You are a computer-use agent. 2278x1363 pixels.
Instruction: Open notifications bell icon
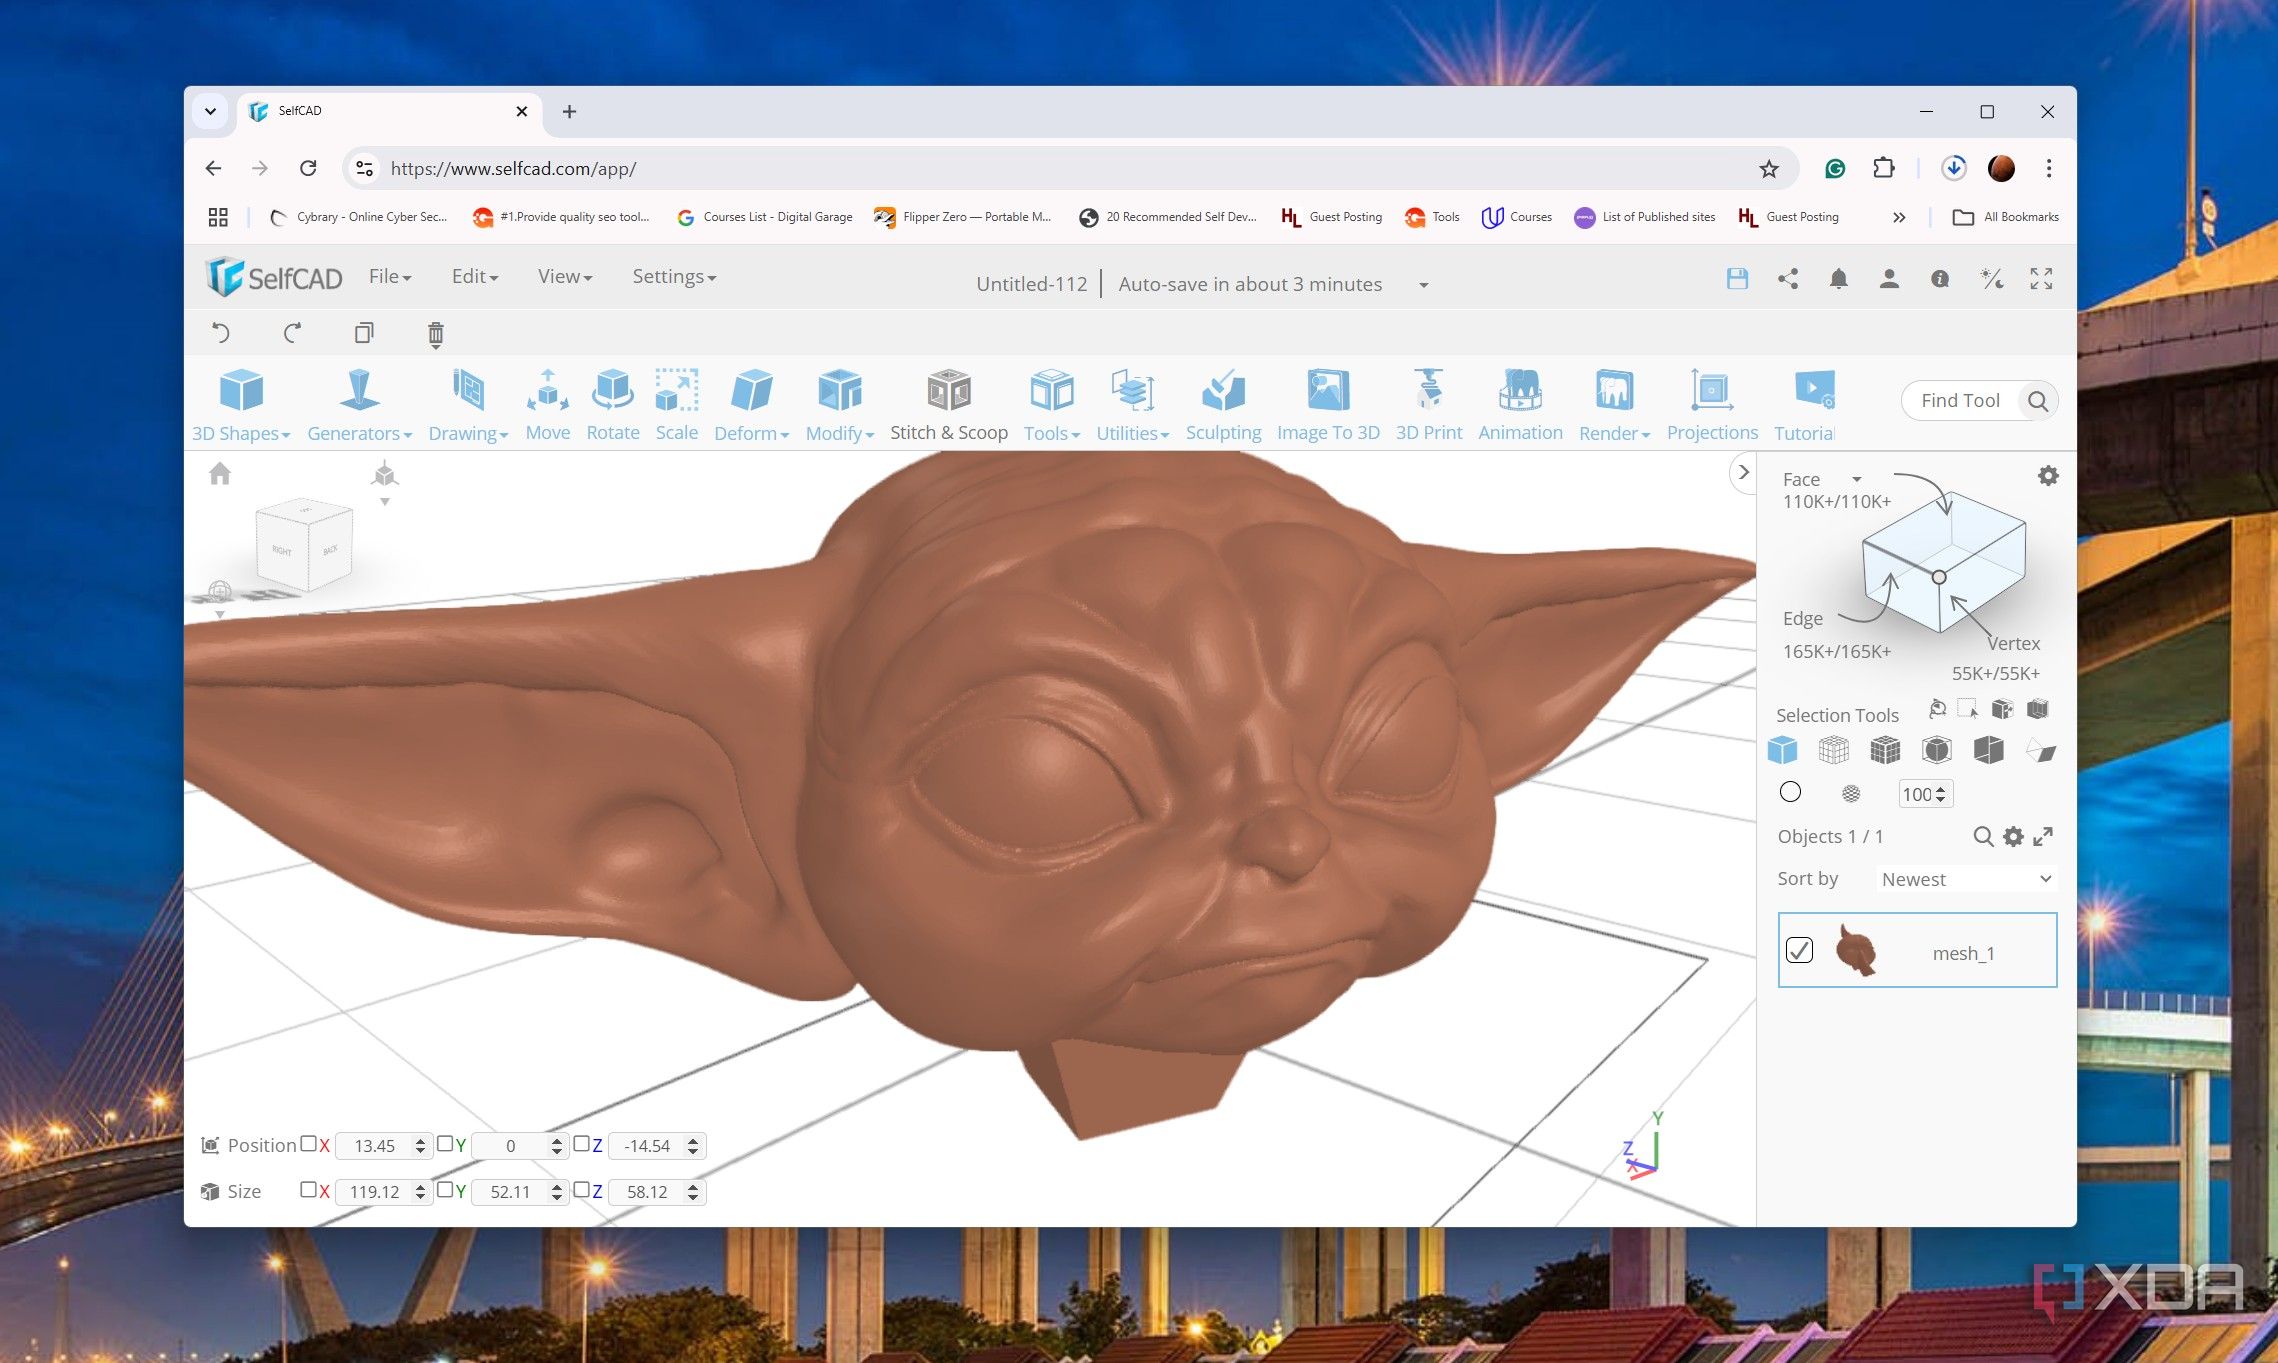[x=1838, y=279]
